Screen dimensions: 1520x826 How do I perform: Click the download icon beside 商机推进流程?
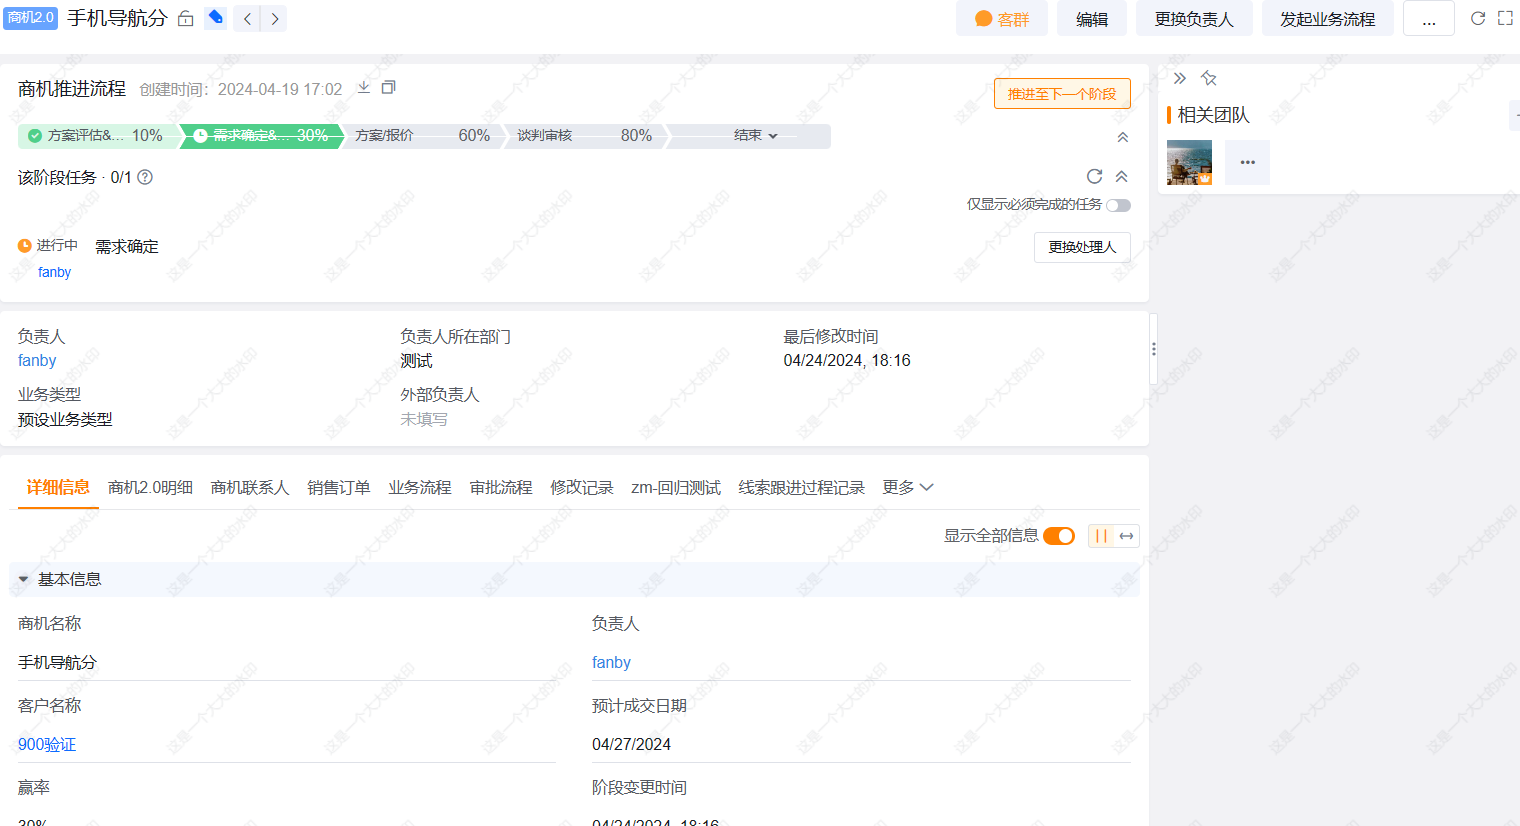point(364,88)
